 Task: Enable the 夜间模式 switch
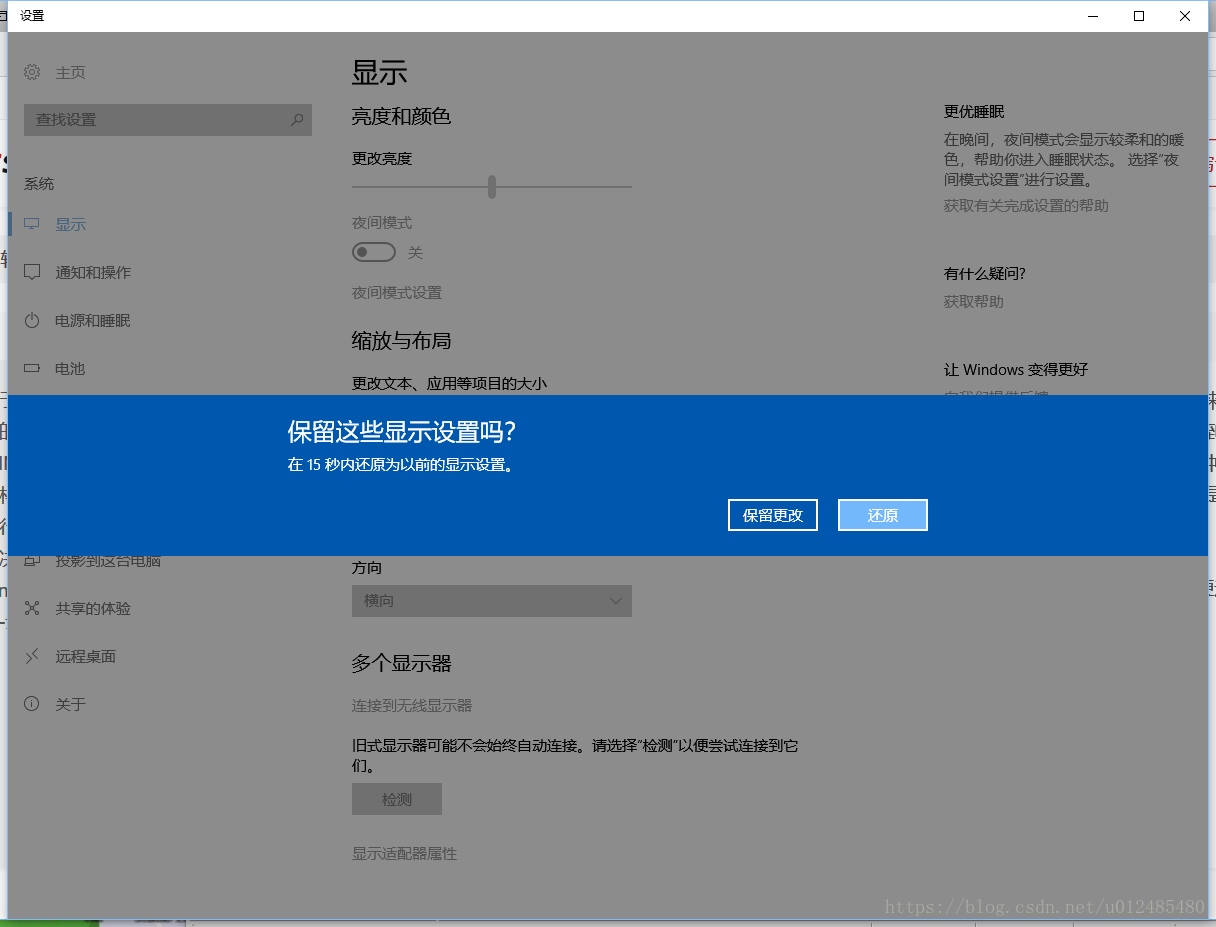pos(374,252)
